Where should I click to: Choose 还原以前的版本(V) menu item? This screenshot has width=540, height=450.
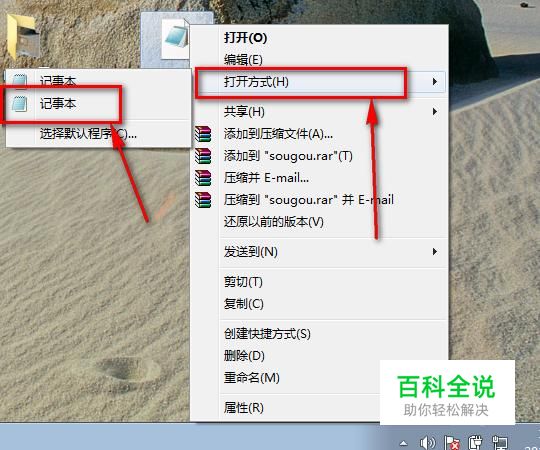[274, 222]
